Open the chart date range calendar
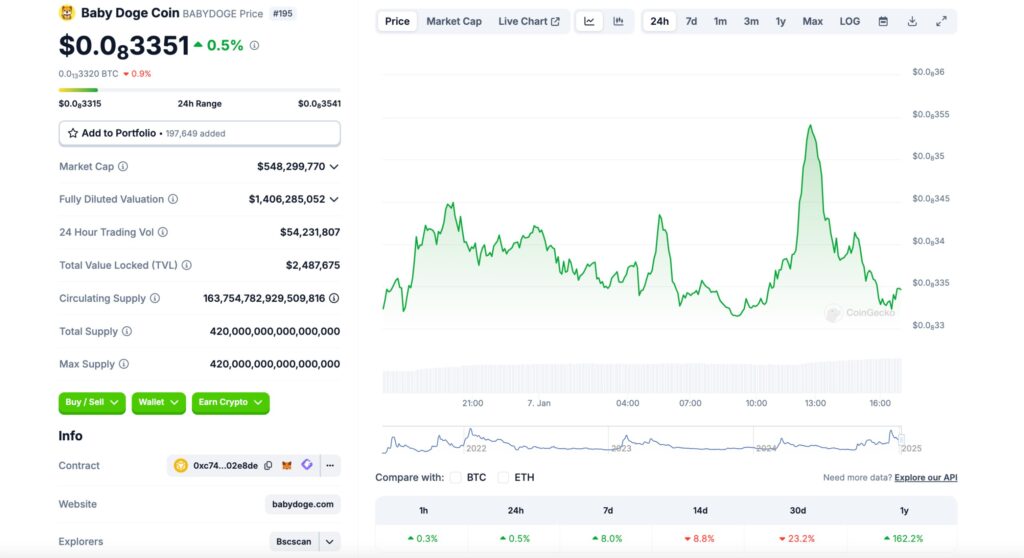 (883, 22)
